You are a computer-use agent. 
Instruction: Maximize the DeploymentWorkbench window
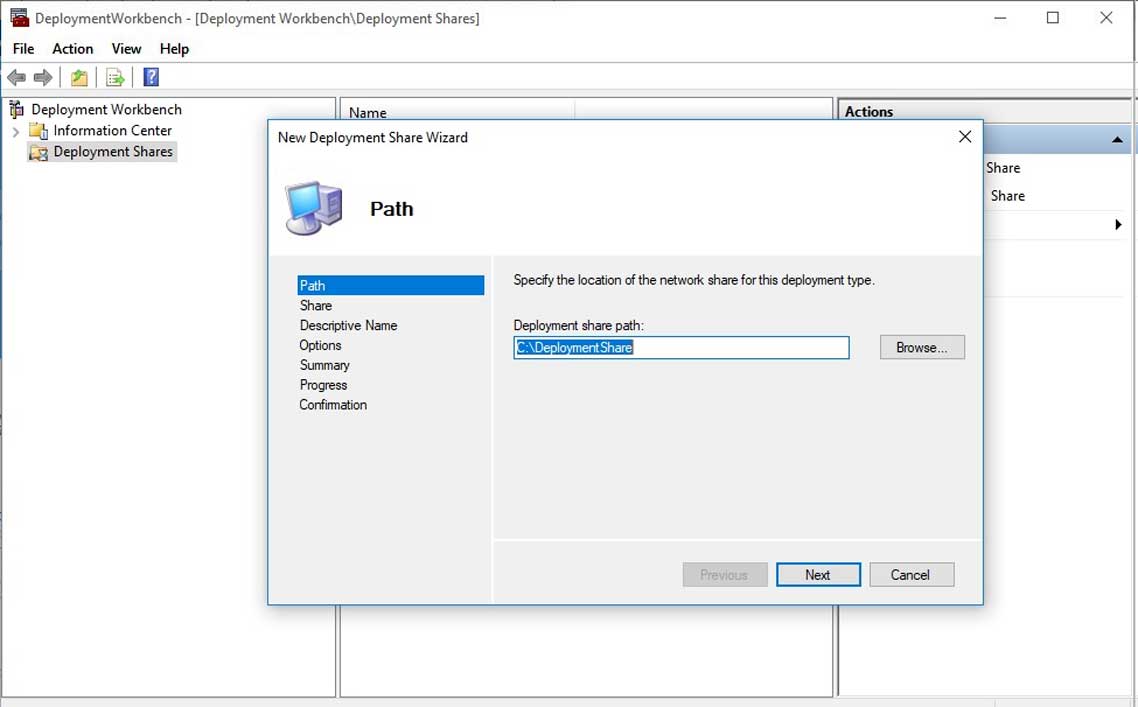click(x=1052, y=17)
